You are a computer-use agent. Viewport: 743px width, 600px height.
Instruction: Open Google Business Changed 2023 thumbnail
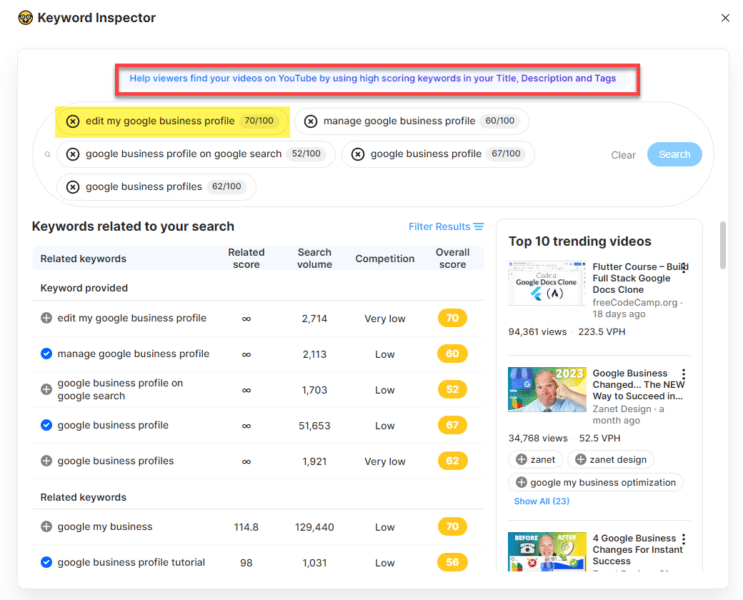click(x=547, y=389)
